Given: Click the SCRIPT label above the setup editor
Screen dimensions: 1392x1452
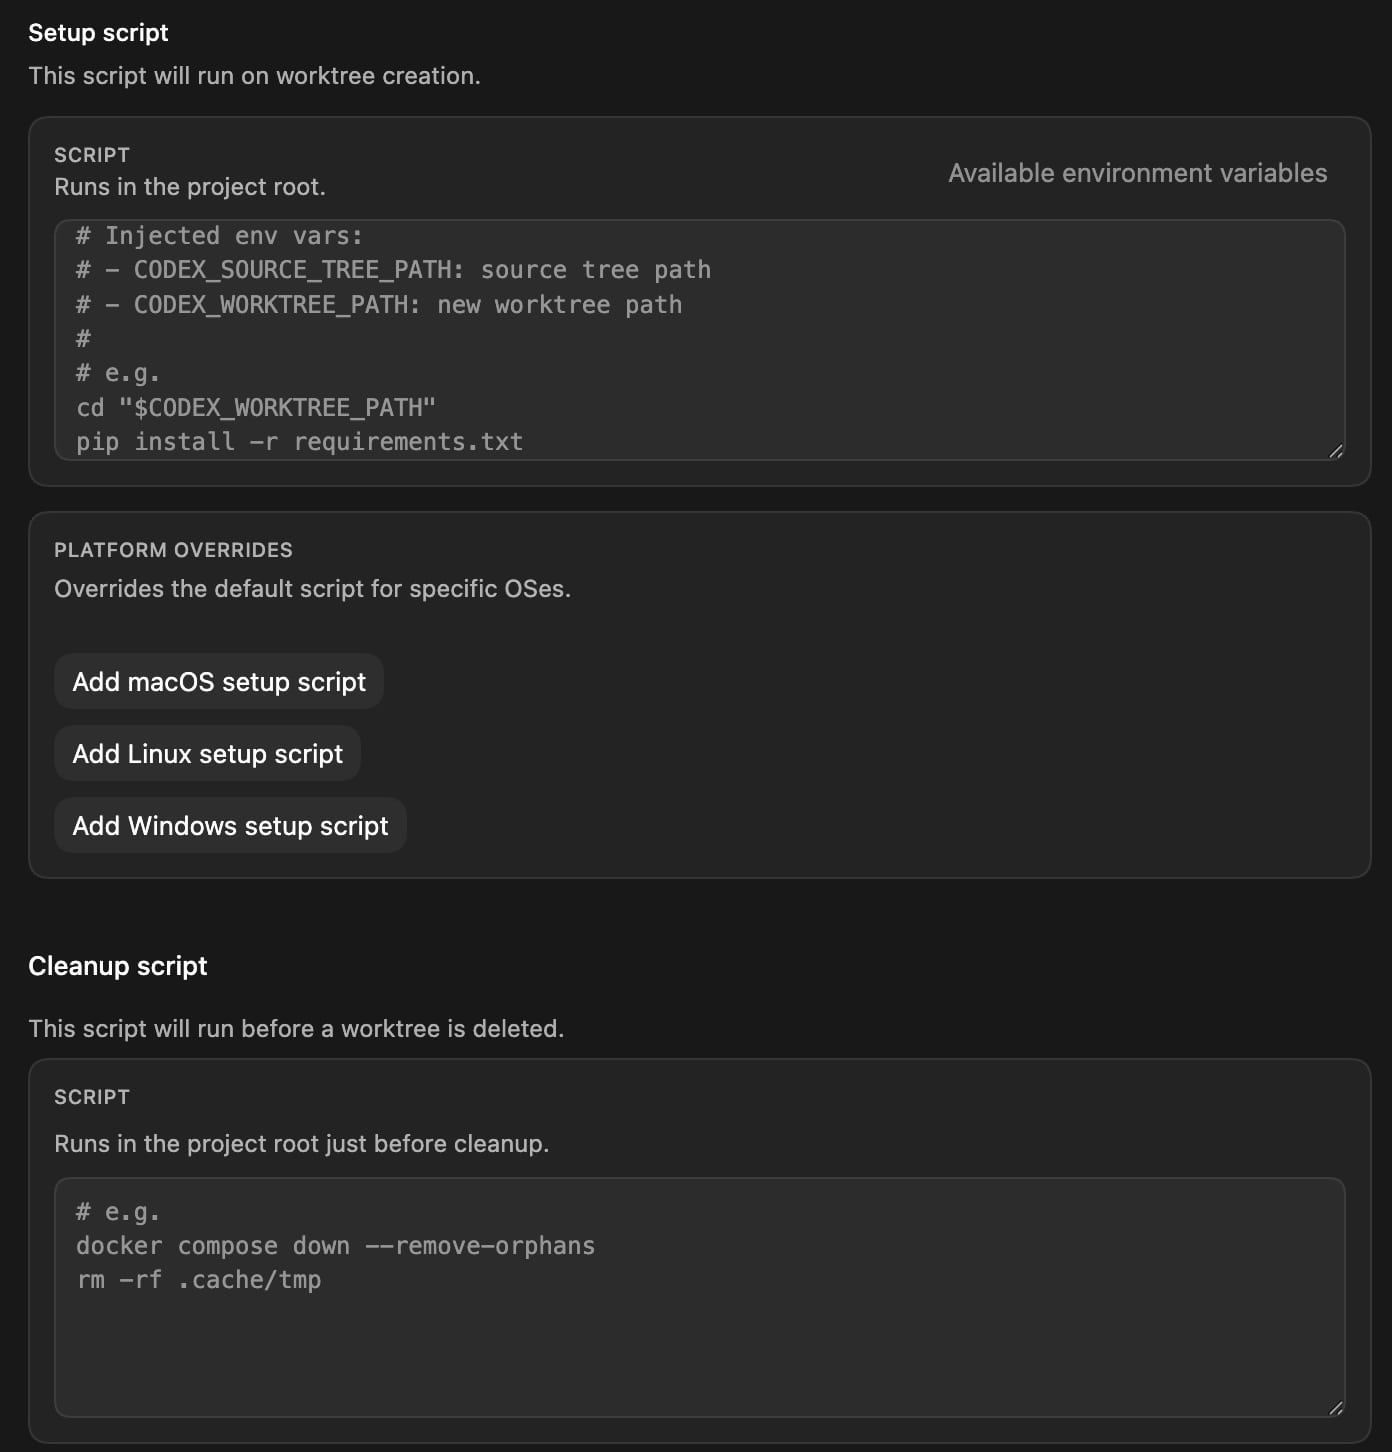Looking at the screenshot, I should click(91, 155).
